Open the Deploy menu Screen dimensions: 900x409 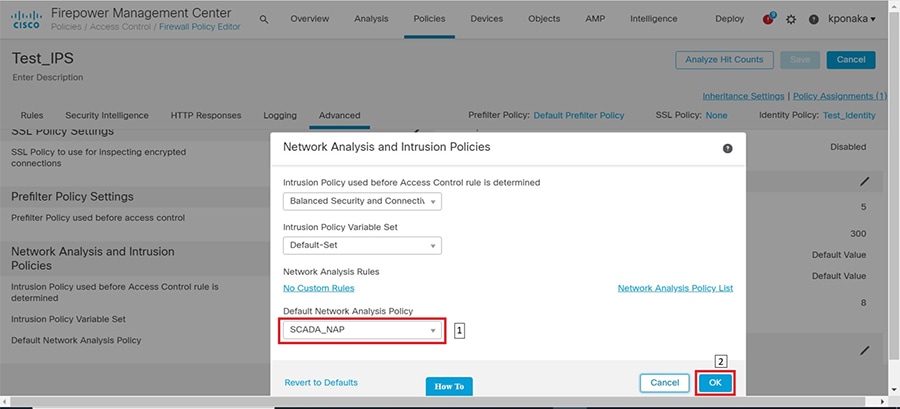click(730, 19)
